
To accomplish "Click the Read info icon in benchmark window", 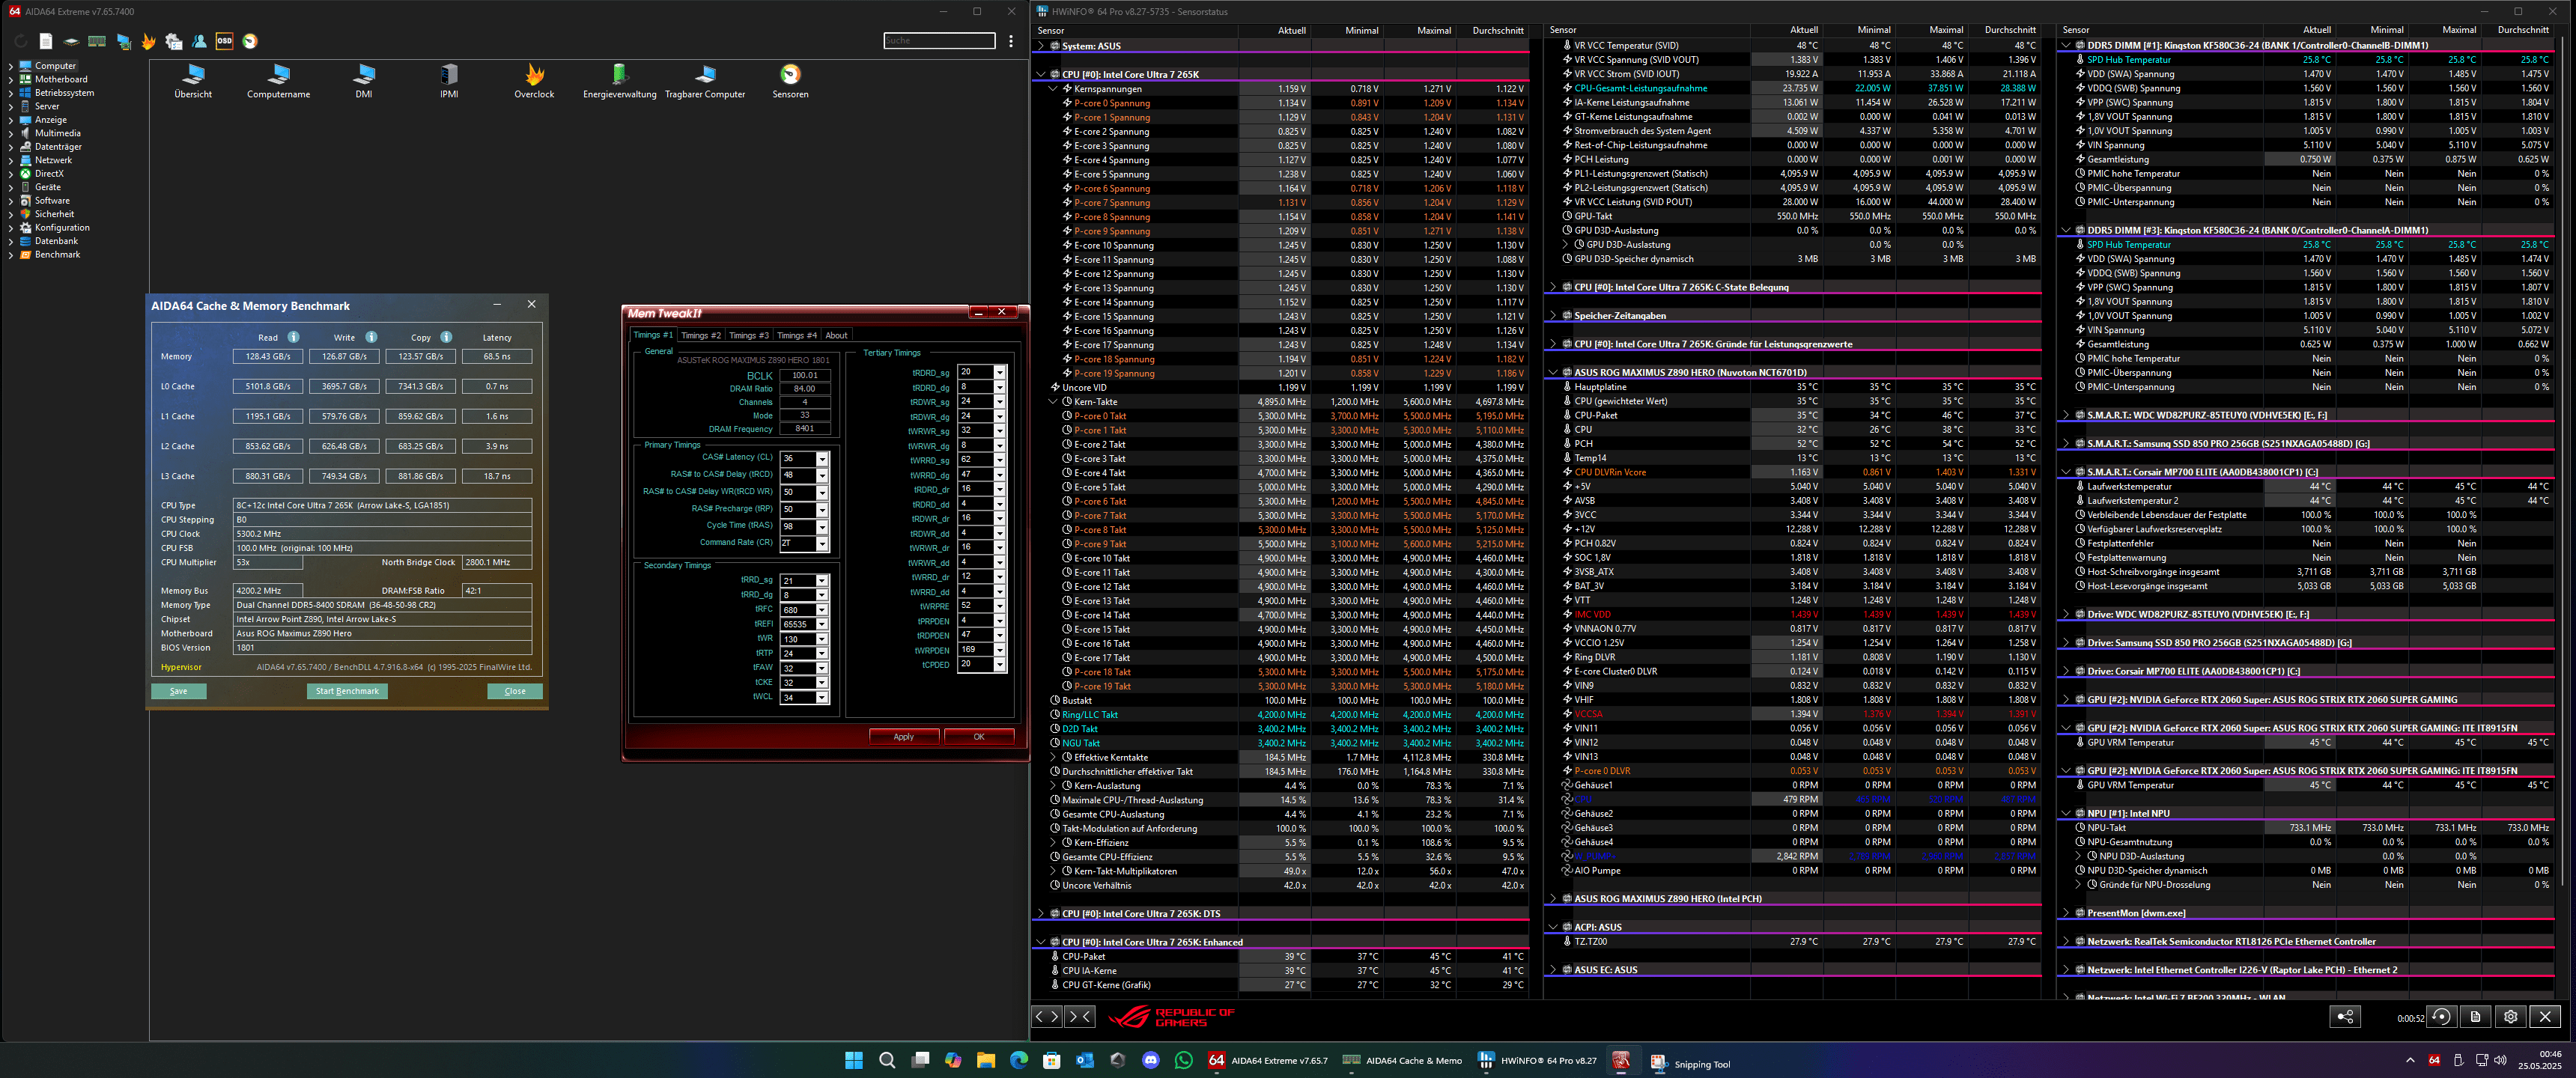I will [x=294, y=337].
